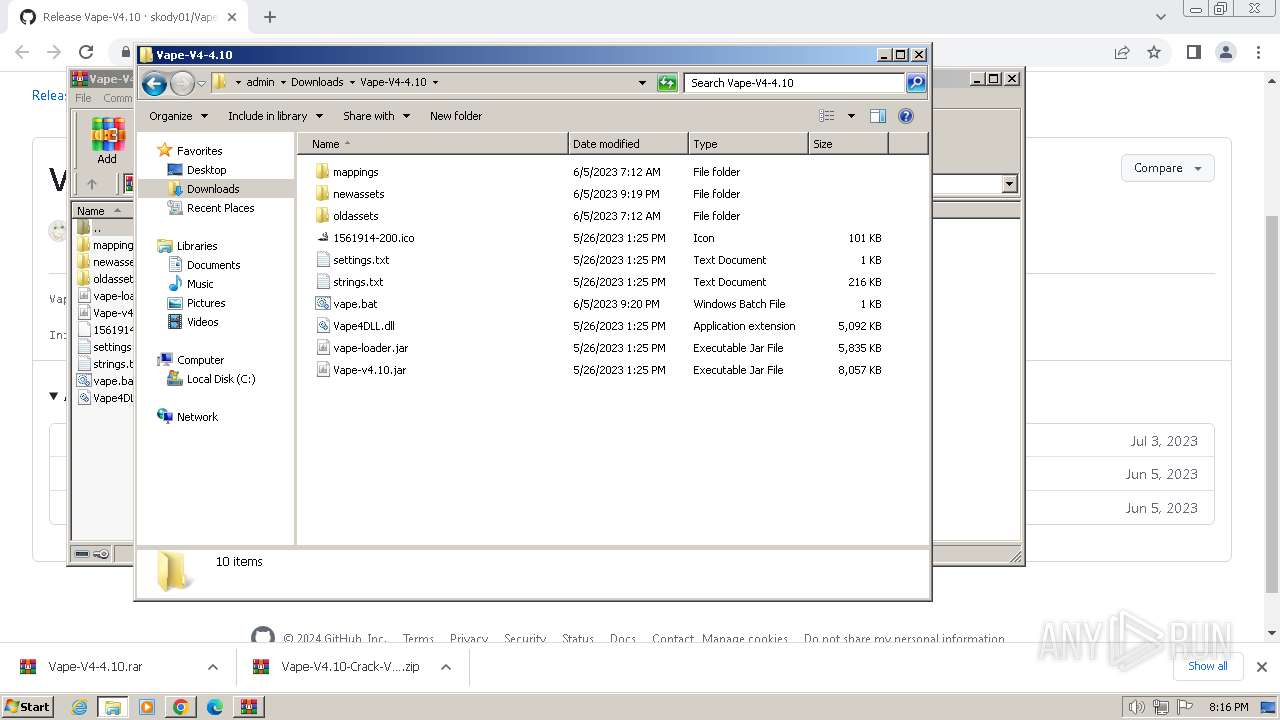Reload the Chrome page
The image size is (1280, 720).
[86, 52]
